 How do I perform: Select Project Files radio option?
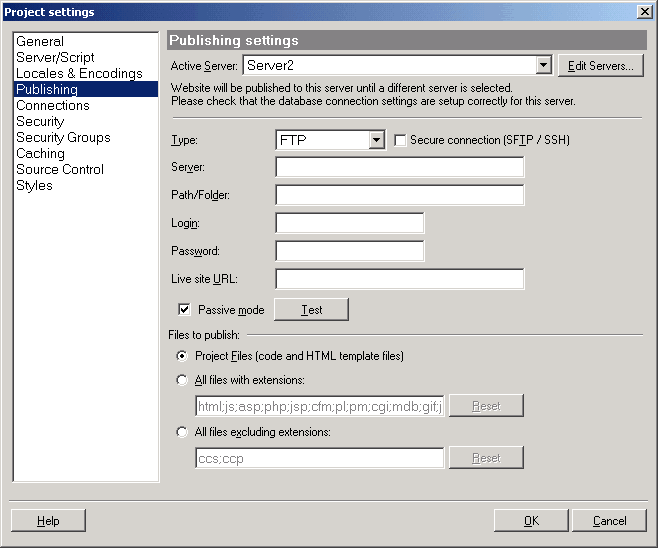click(x=181, y=356)
